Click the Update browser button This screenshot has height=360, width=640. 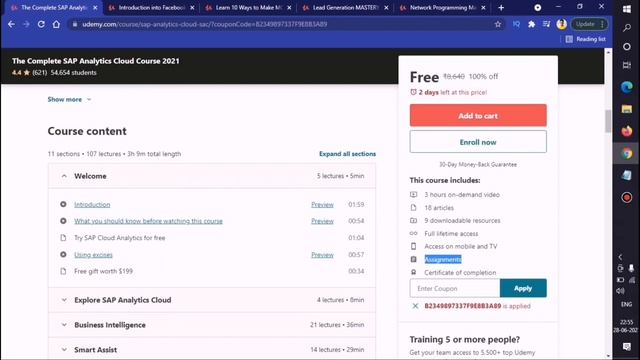click(x=589, y=24)
